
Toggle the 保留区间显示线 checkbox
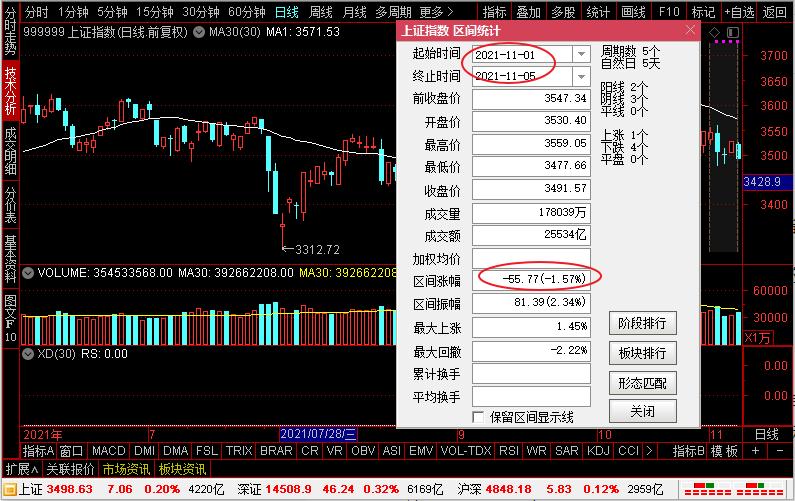(x=478, y=417)
